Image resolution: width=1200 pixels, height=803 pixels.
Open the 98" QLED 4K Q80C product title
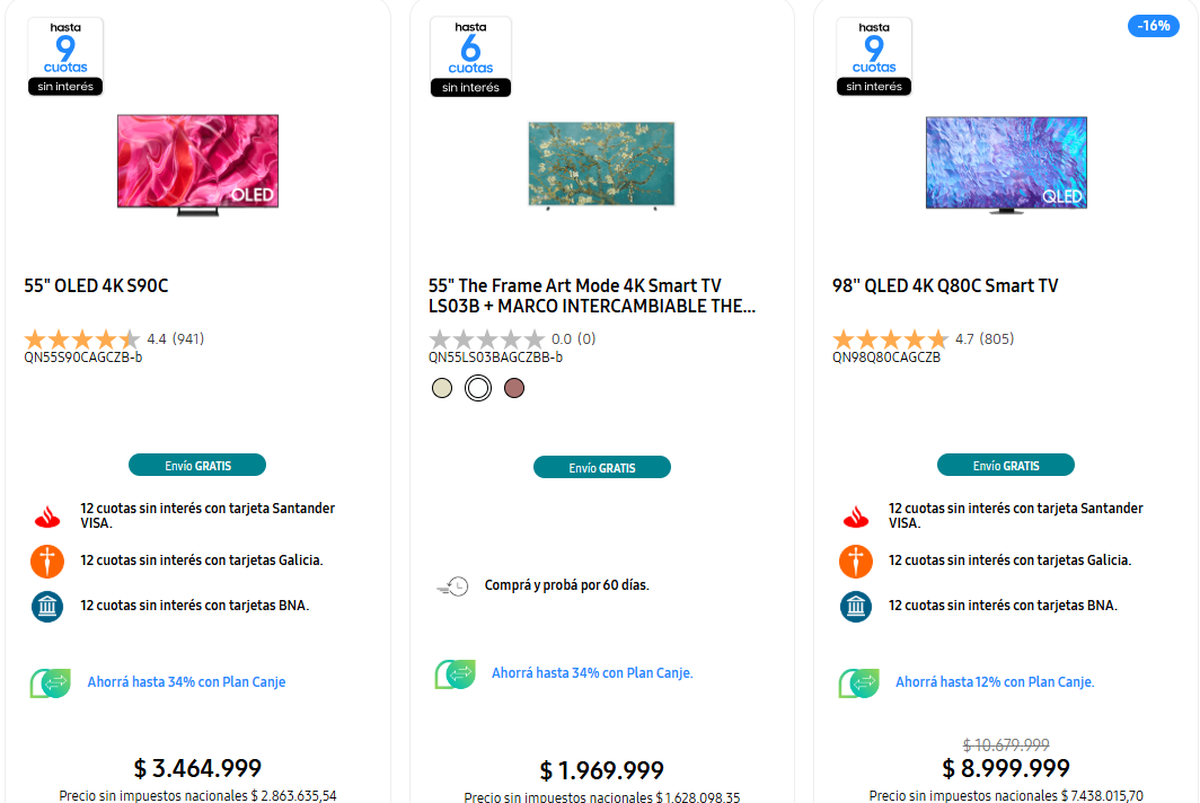[x=944, y=286]
